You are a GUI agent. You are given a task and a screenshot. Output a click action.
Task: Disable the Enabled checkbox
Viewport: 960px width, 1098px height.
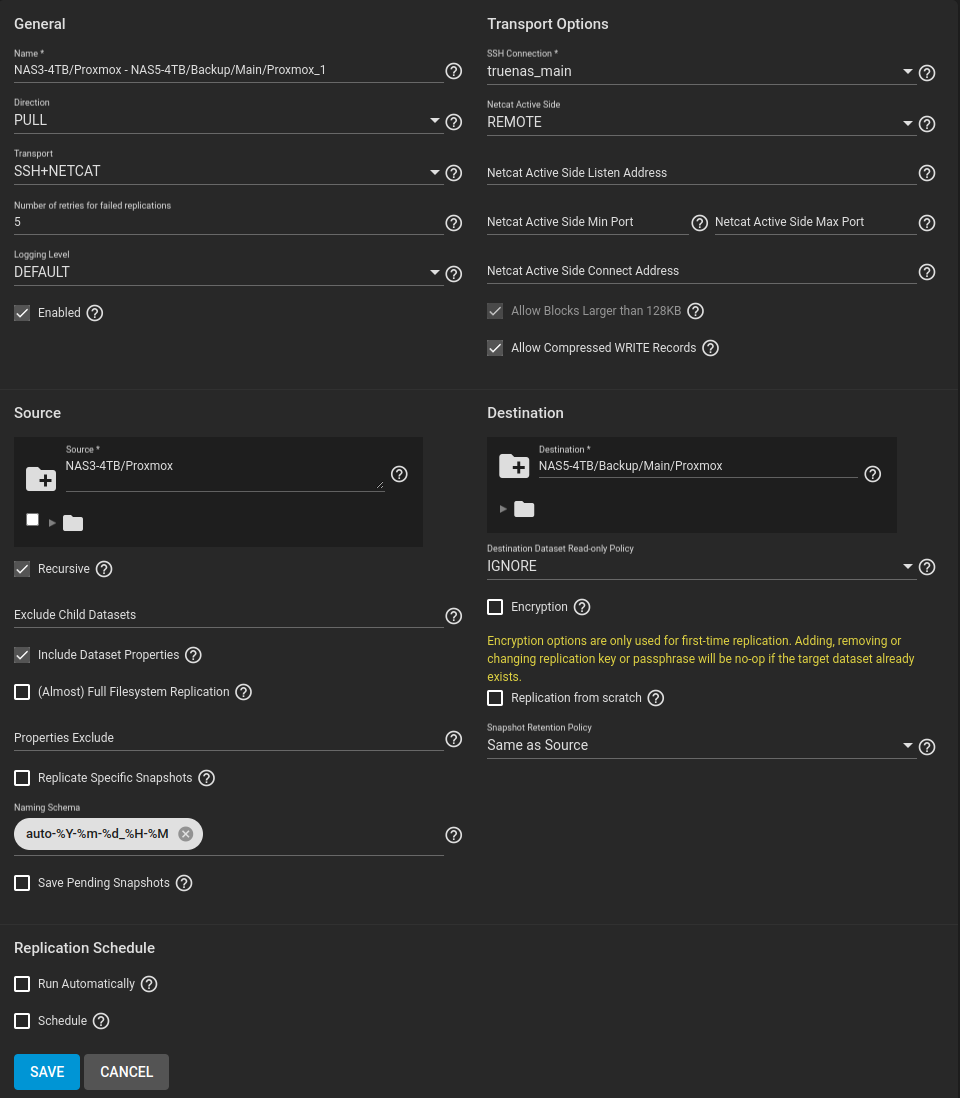click(22, 313)
